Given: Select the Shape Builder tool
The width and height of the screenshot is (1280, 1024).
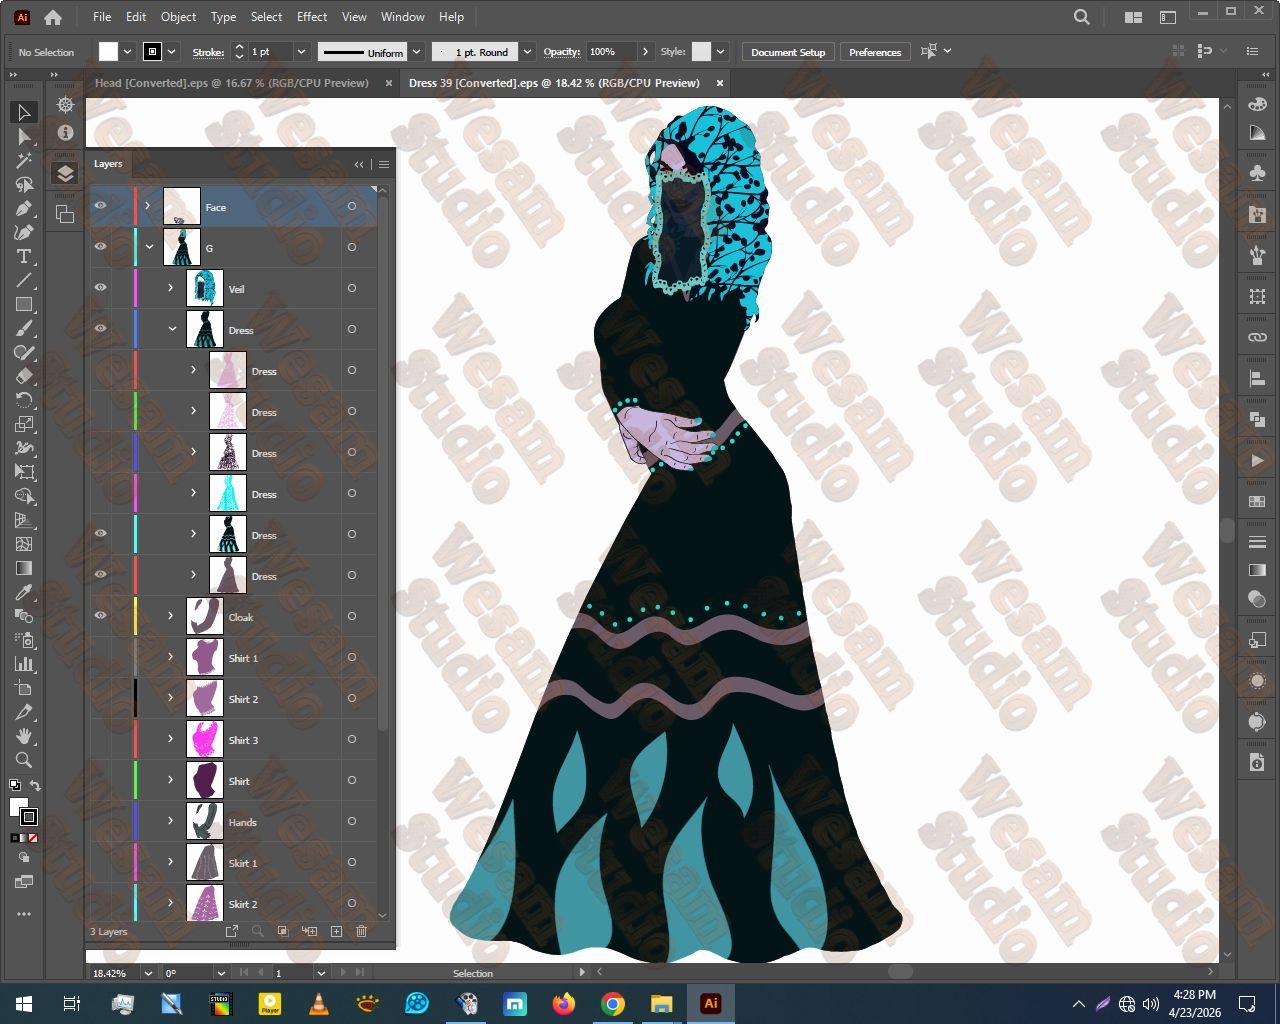Looking at the screenshot, I should coord(25,496).
